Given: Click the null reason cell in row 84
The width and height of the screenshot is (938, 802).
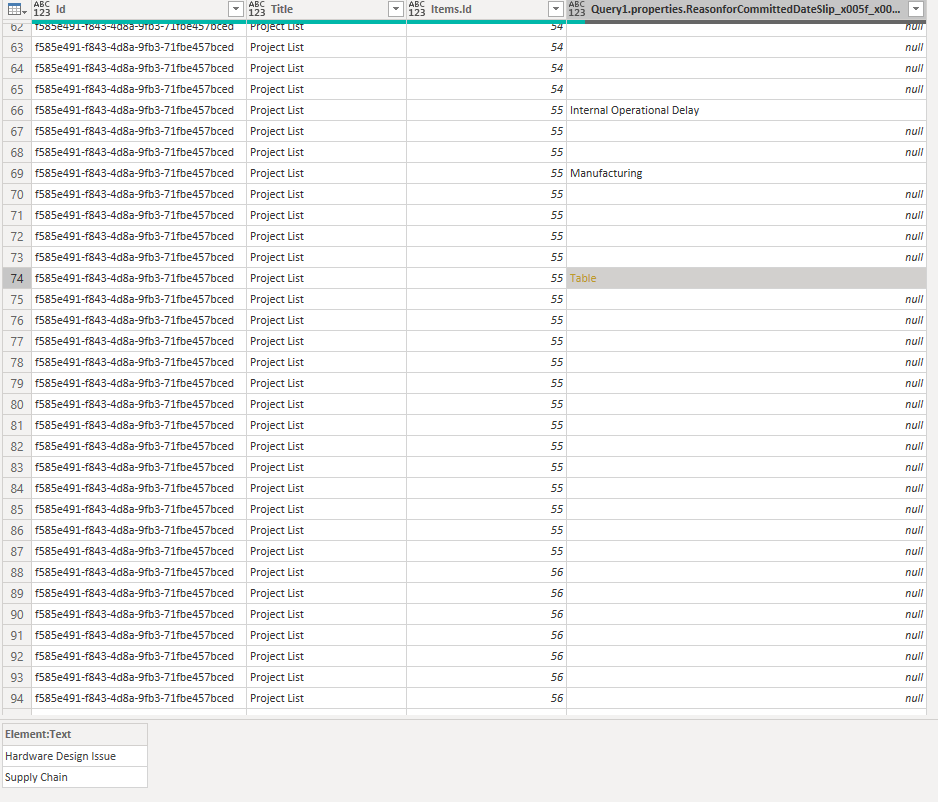Looking at the screenshot, I should pos(747,488).
